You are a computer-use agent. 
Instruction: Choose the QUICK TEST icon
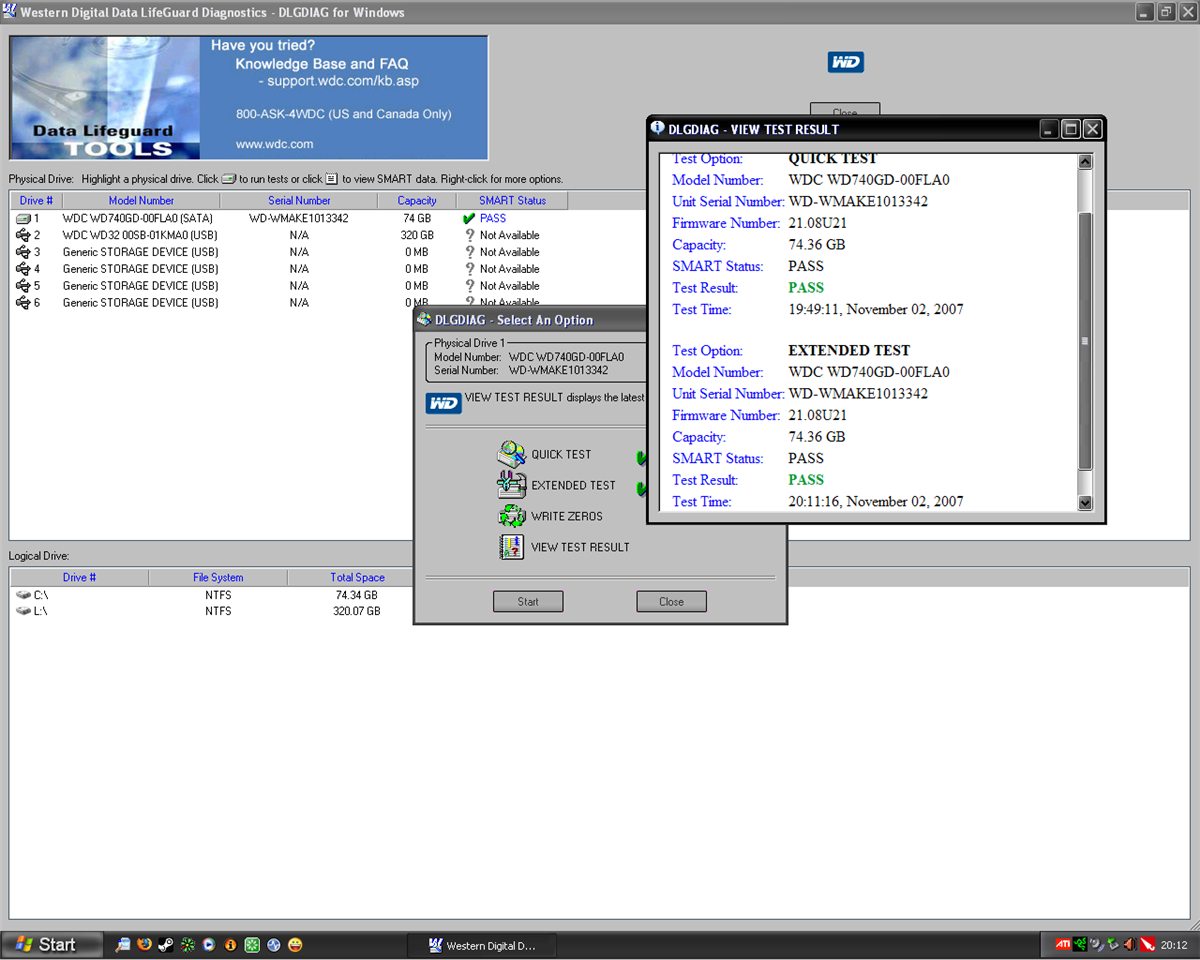coord(511,454)
